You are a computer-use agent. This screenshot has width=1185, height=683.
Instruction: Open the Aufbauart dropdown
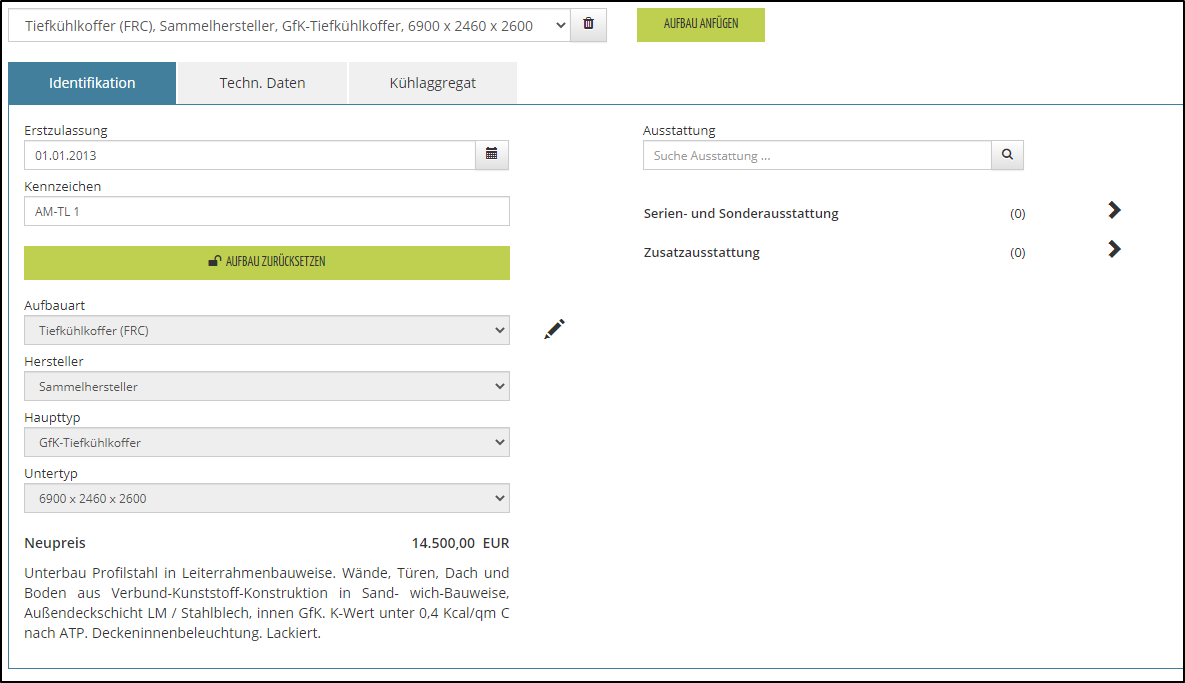[266, 330]
